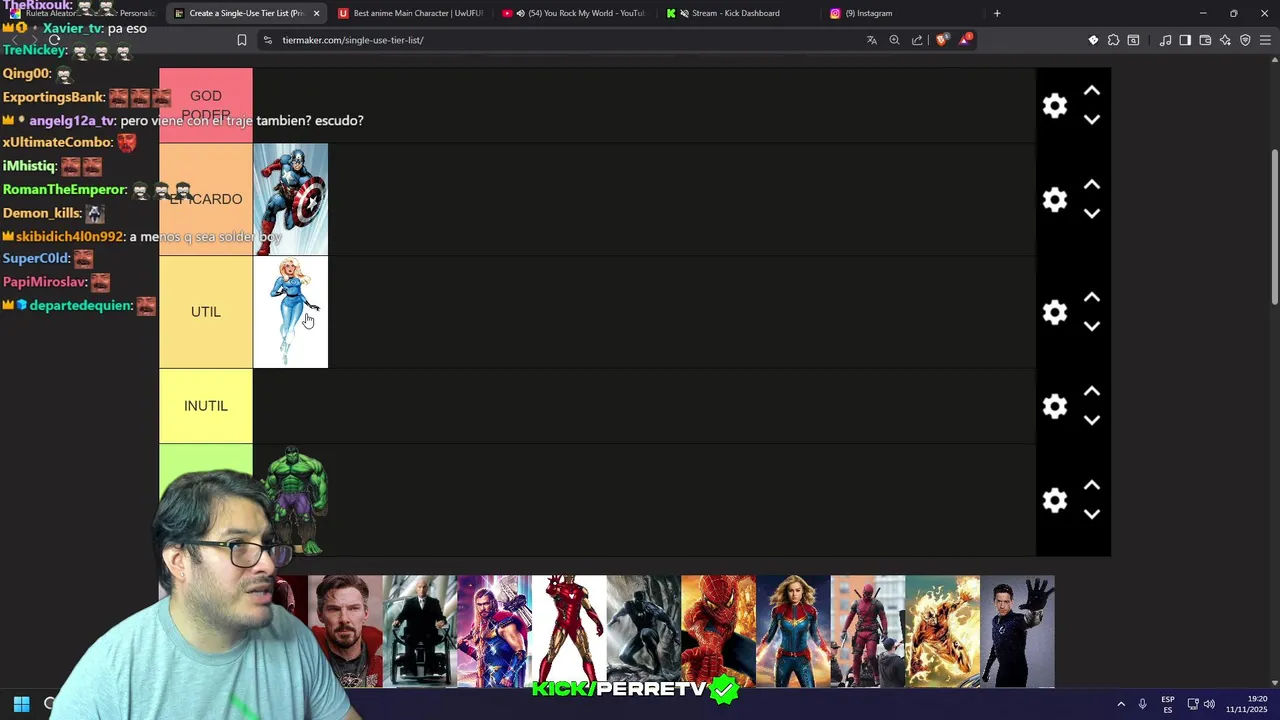Open the Leo AI sparkle icon
The height and width of the screenshot is (720, 1280).
1225,40
